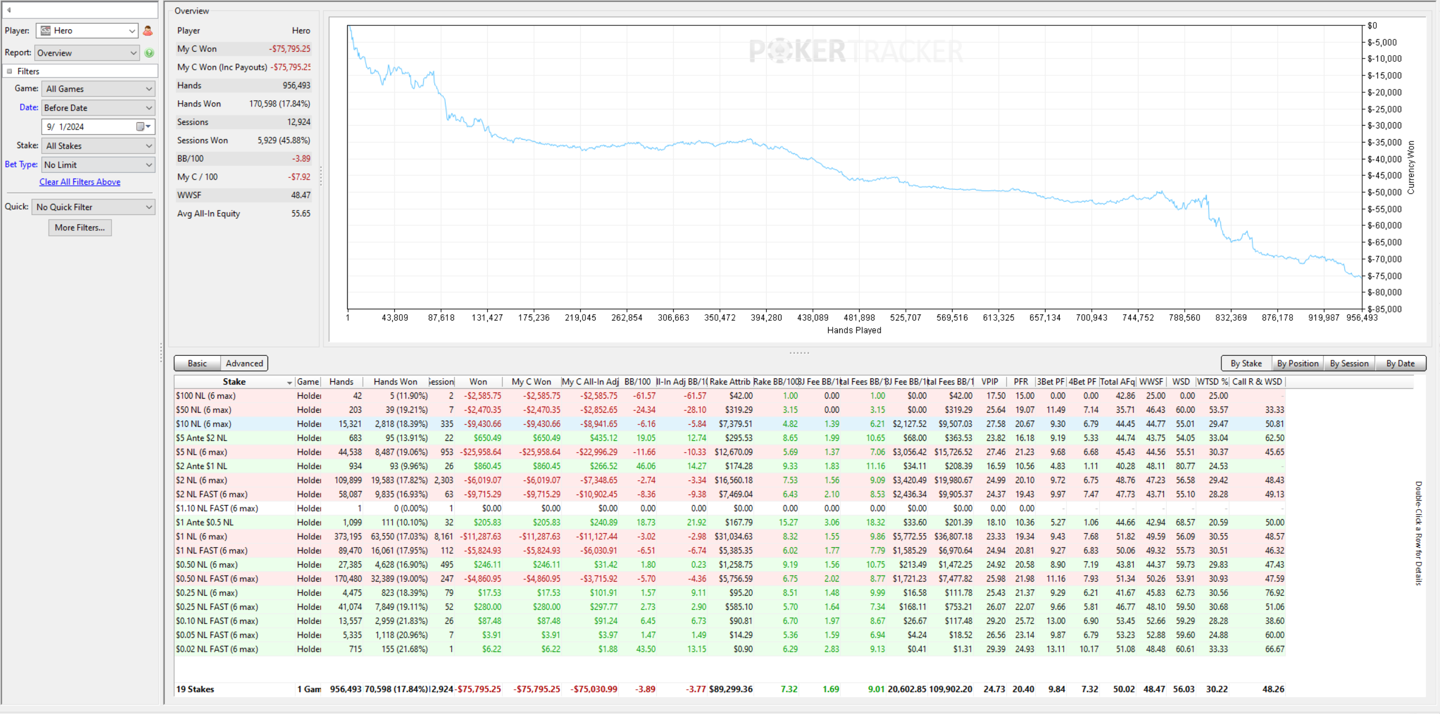Click the red player profile icon
Image resolution: width=1440 pixels, height=714 pixels.
point(149,31)
